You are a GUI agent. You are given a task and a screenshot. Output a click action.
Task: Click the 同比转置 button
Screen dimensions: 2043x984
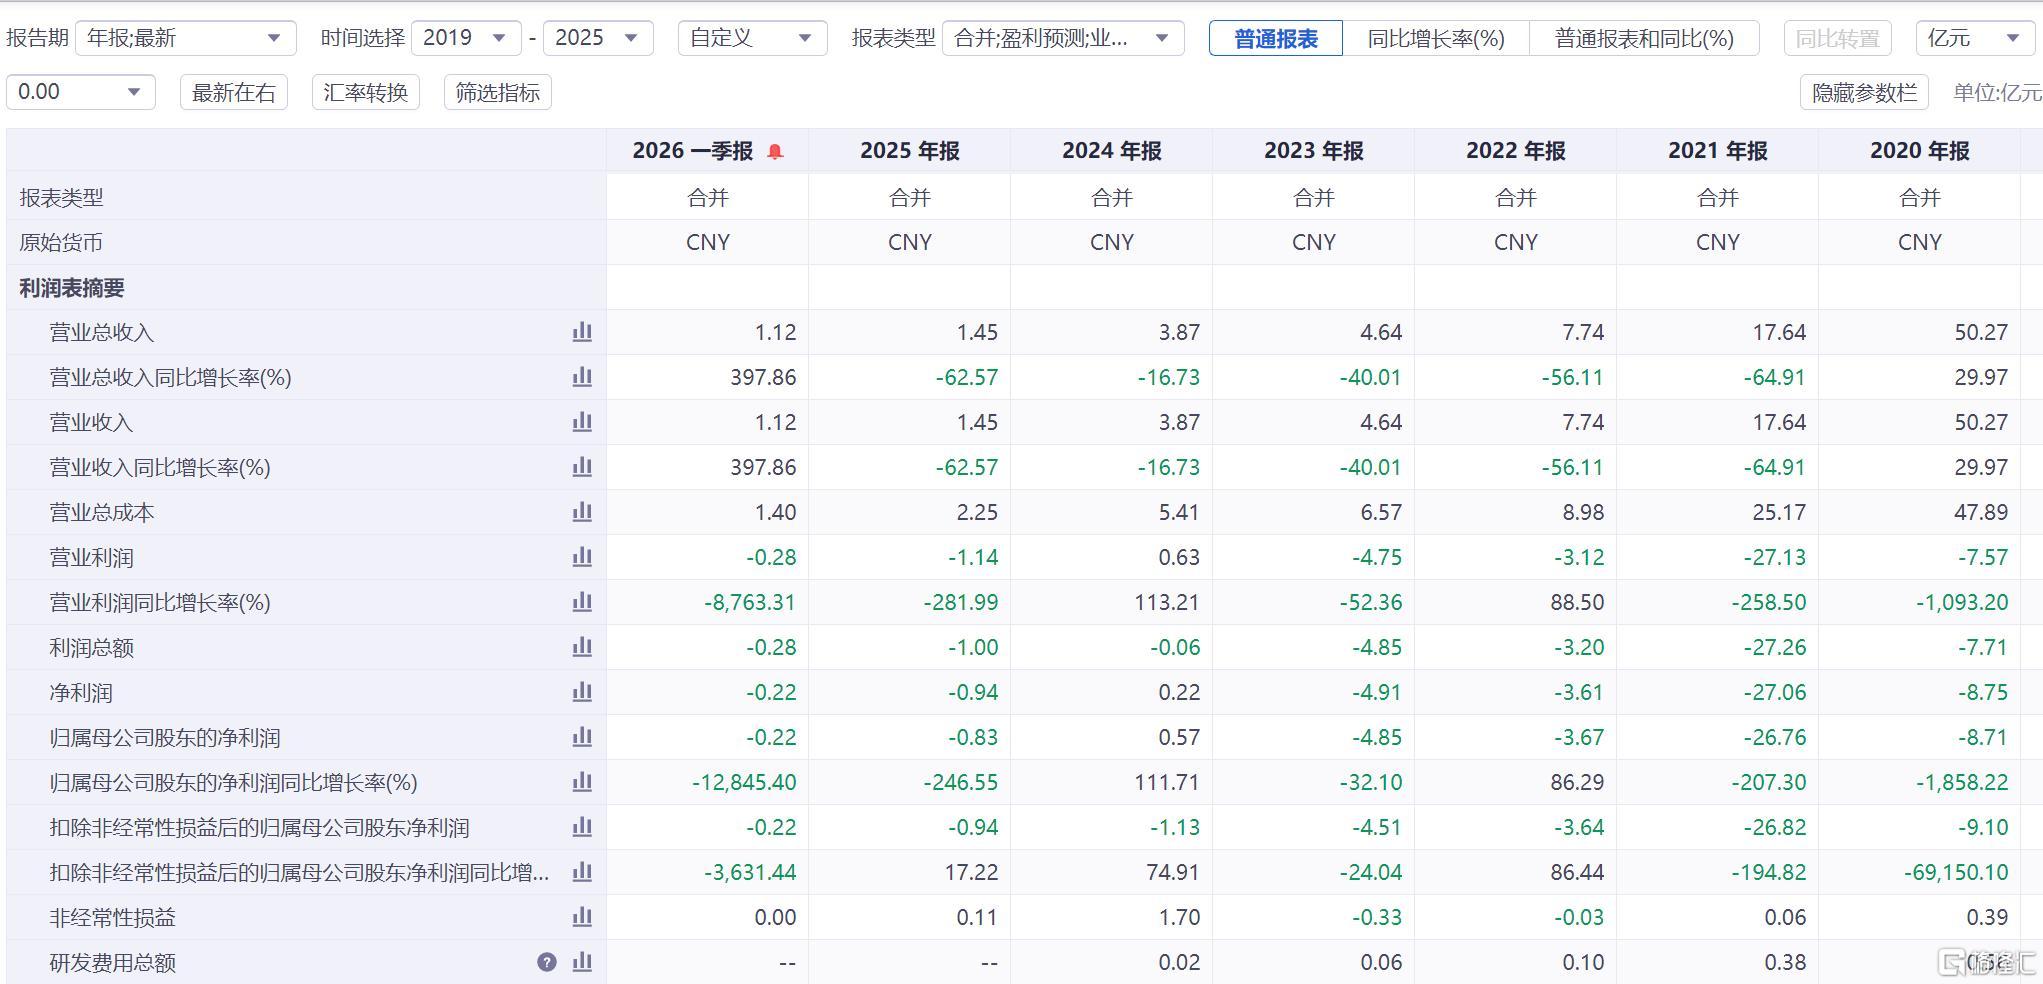(x=1838, y=39)
